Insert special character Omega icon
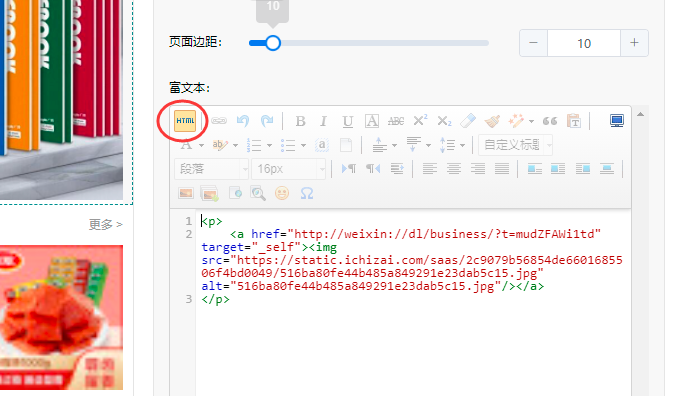This screenshot has width=693, height=396. [x=307, y=193]
